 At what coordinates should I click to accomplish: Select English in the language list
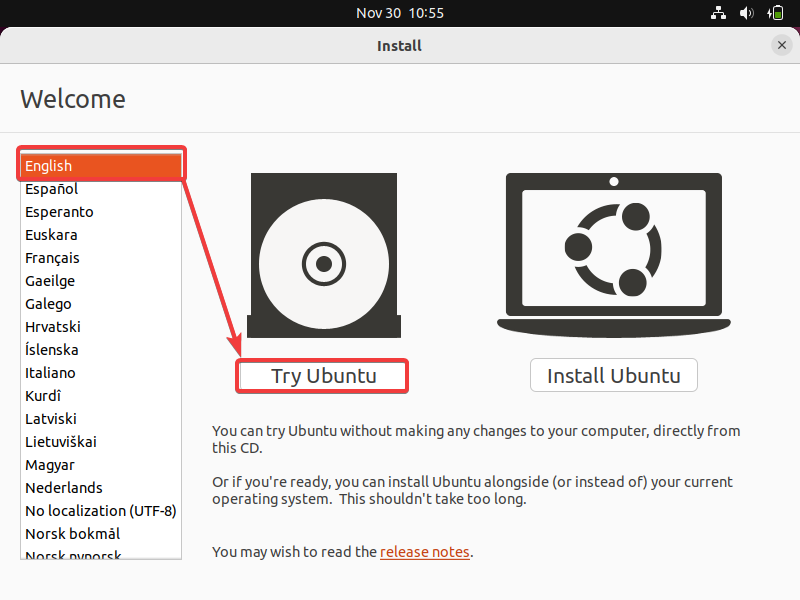click(101, 166)
